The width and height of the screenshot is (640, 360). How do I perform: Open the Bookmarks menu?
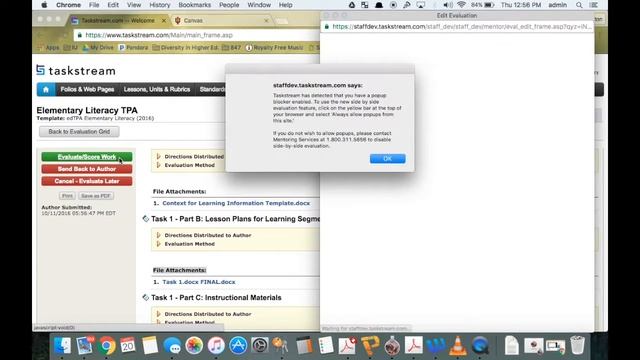click(x=195, y=5)
